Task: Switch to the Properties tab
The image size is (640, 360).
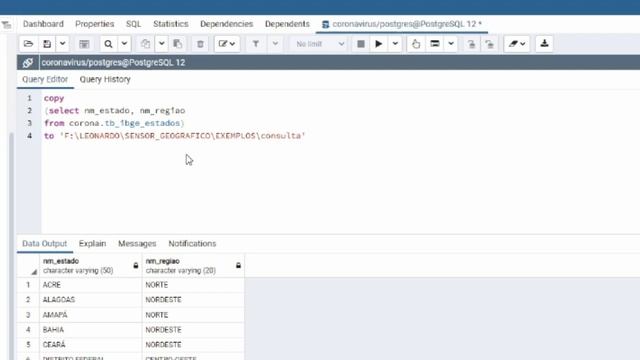Action: [x=95, y=24]
